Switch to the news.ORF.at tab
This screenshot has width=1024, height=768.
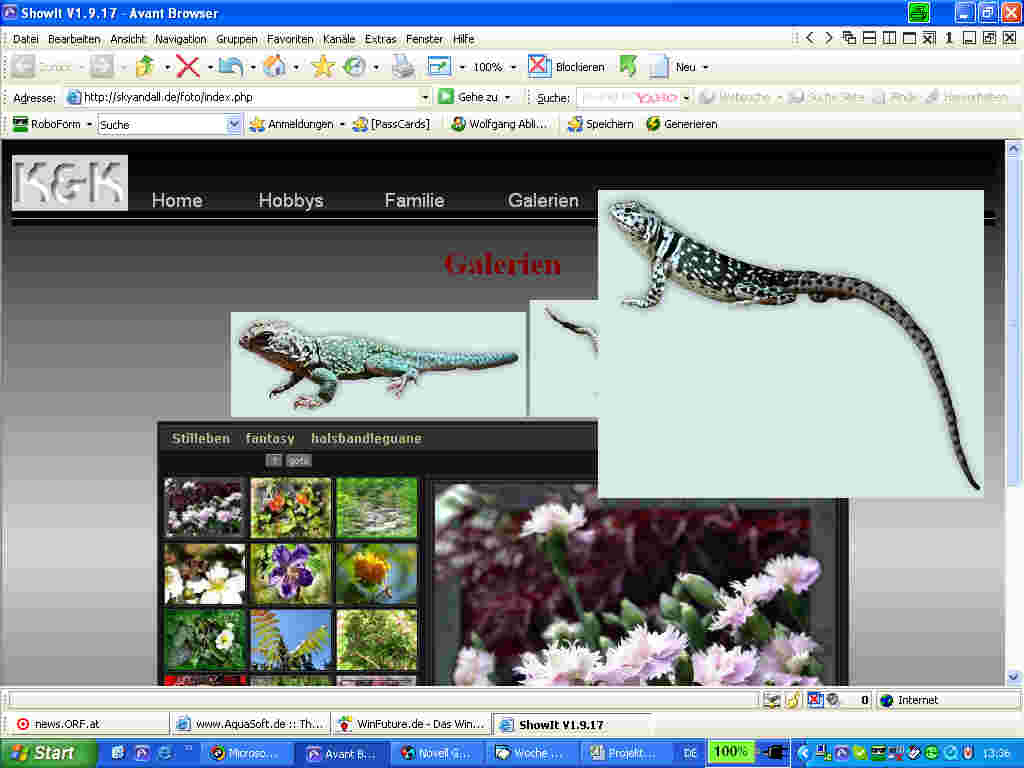tap(67, 724)
